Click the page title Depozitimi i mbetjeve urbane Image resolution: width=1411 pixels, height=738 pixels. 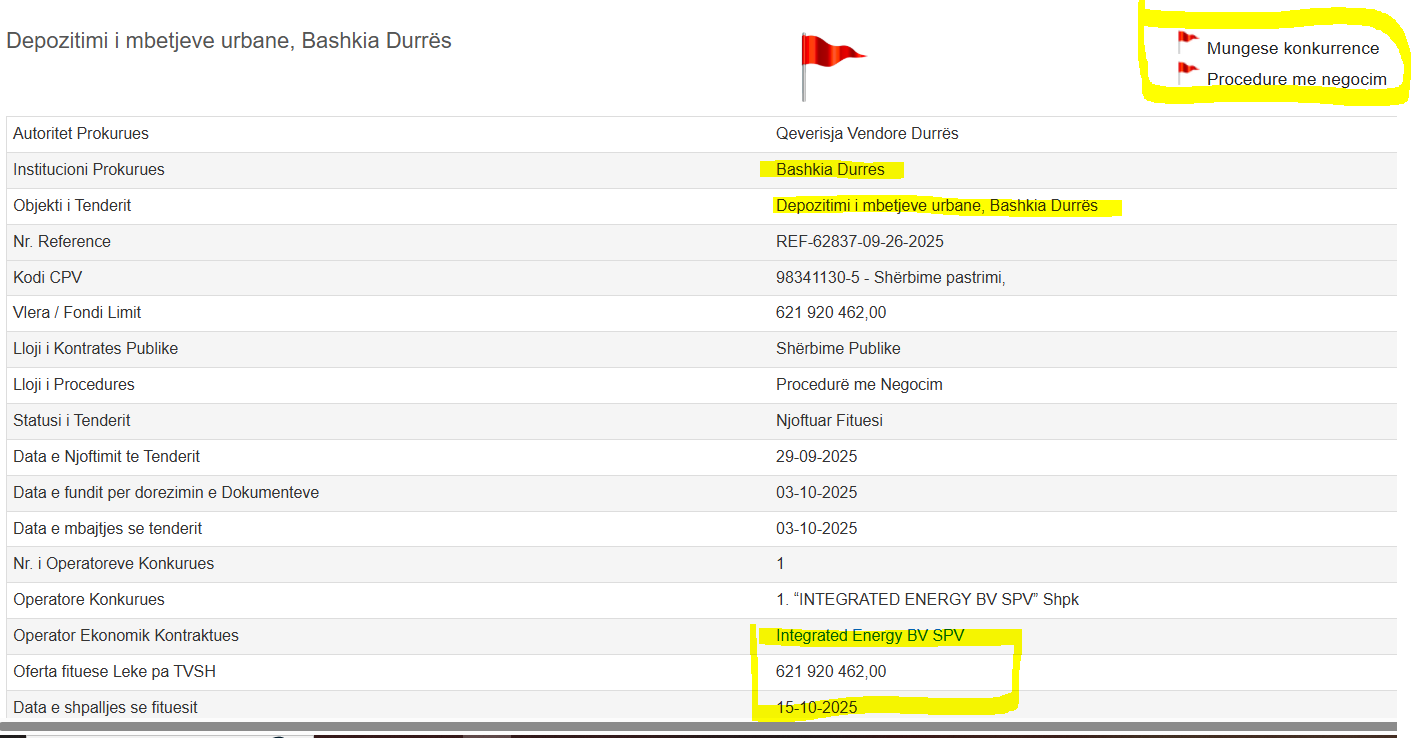(229, 41)
